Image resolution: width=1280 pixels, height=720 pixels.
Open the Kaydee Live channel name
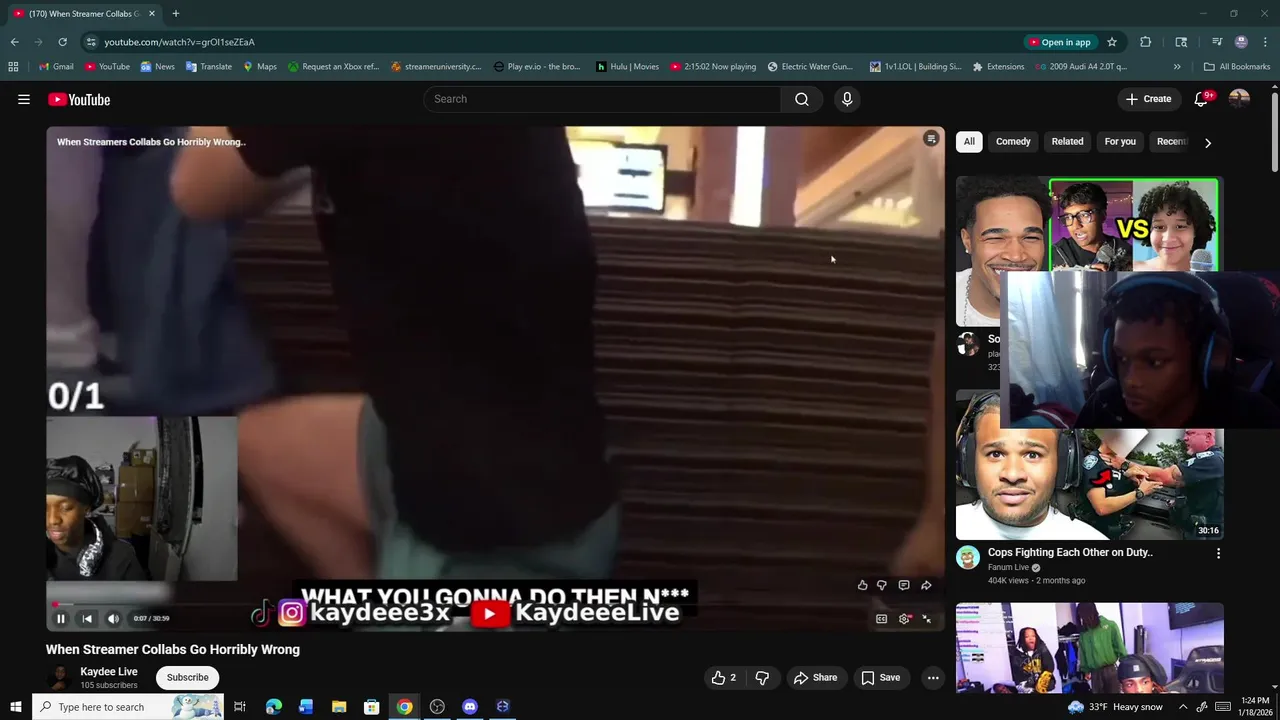tap(109, 672)
